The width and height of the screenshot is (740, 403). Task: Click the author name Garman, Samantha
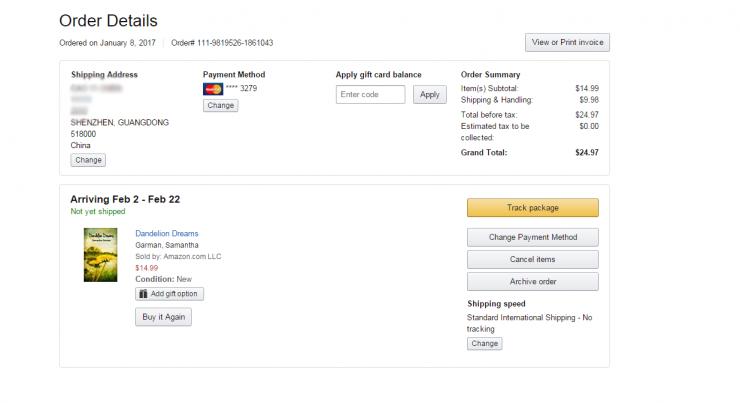(166, 245)
